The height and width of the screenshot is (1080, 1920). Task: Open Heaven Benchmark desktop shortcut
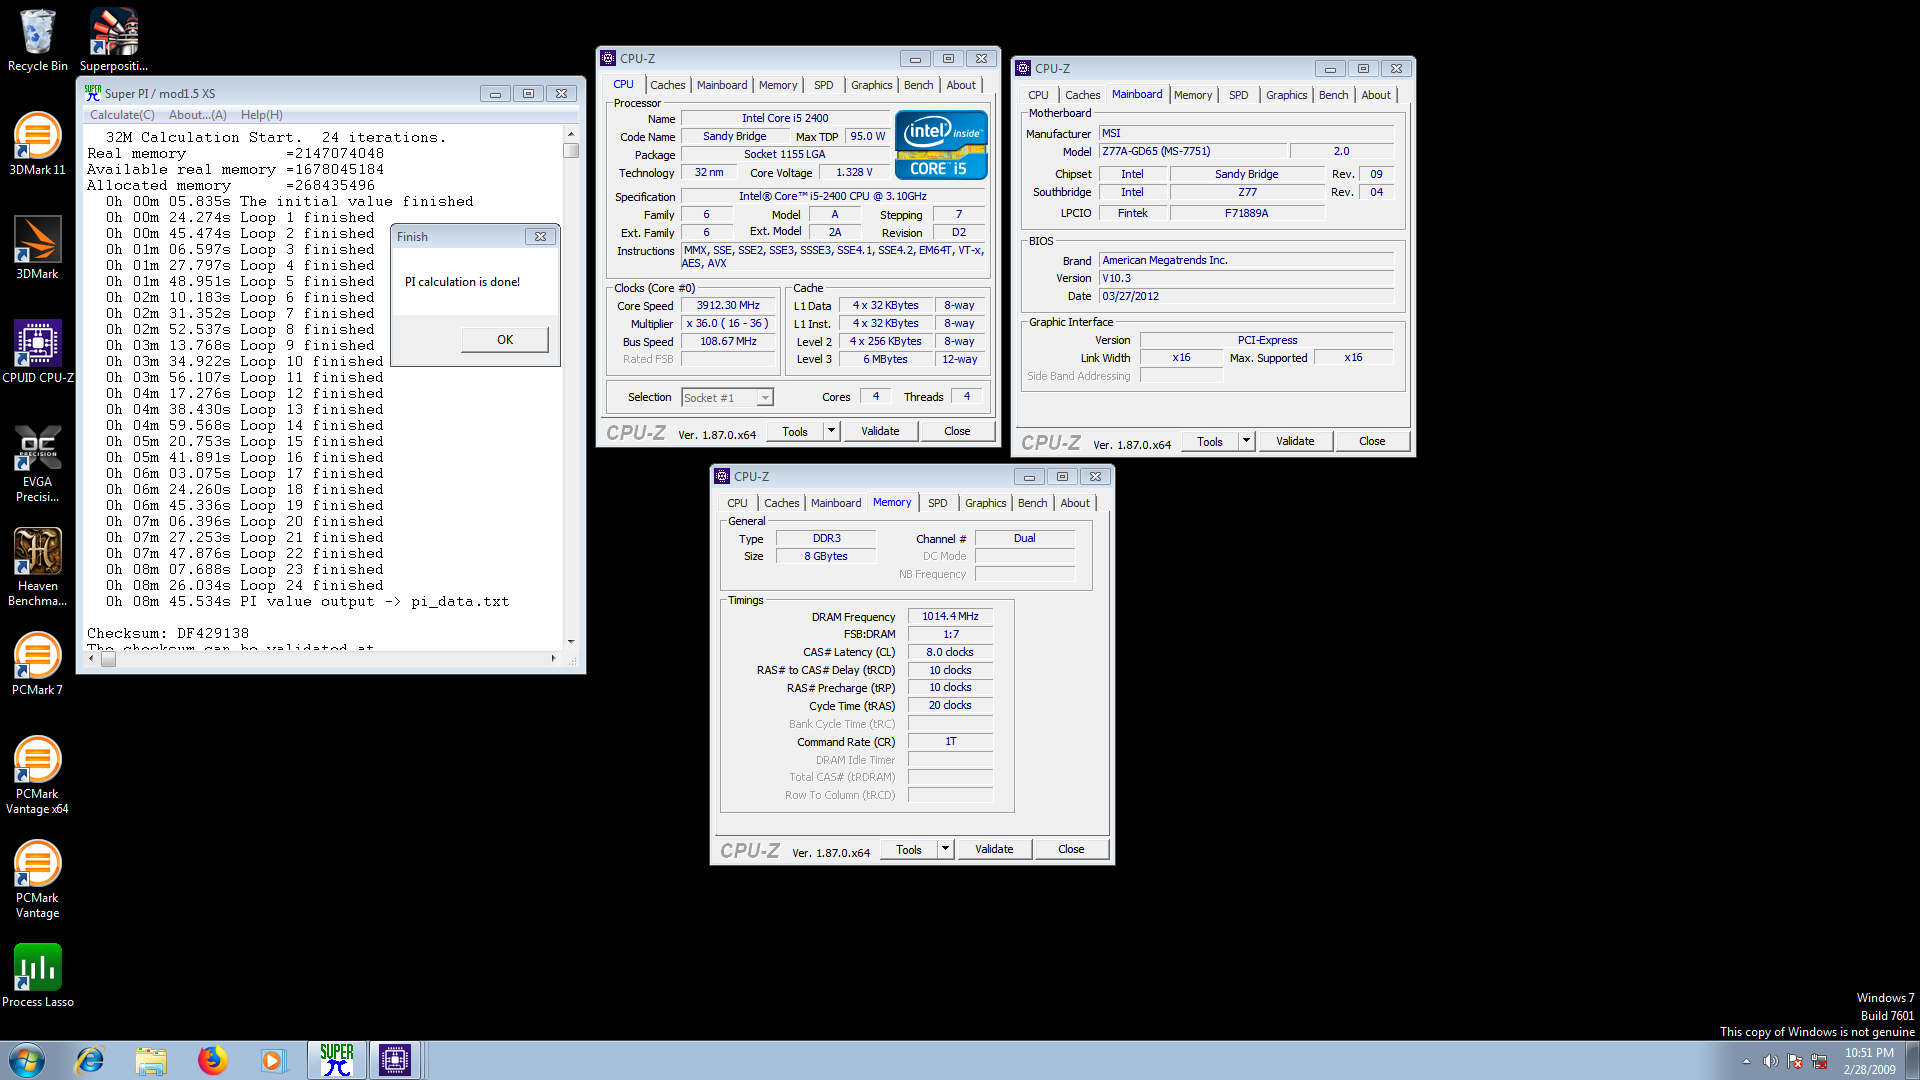click(x=38, y=567)
